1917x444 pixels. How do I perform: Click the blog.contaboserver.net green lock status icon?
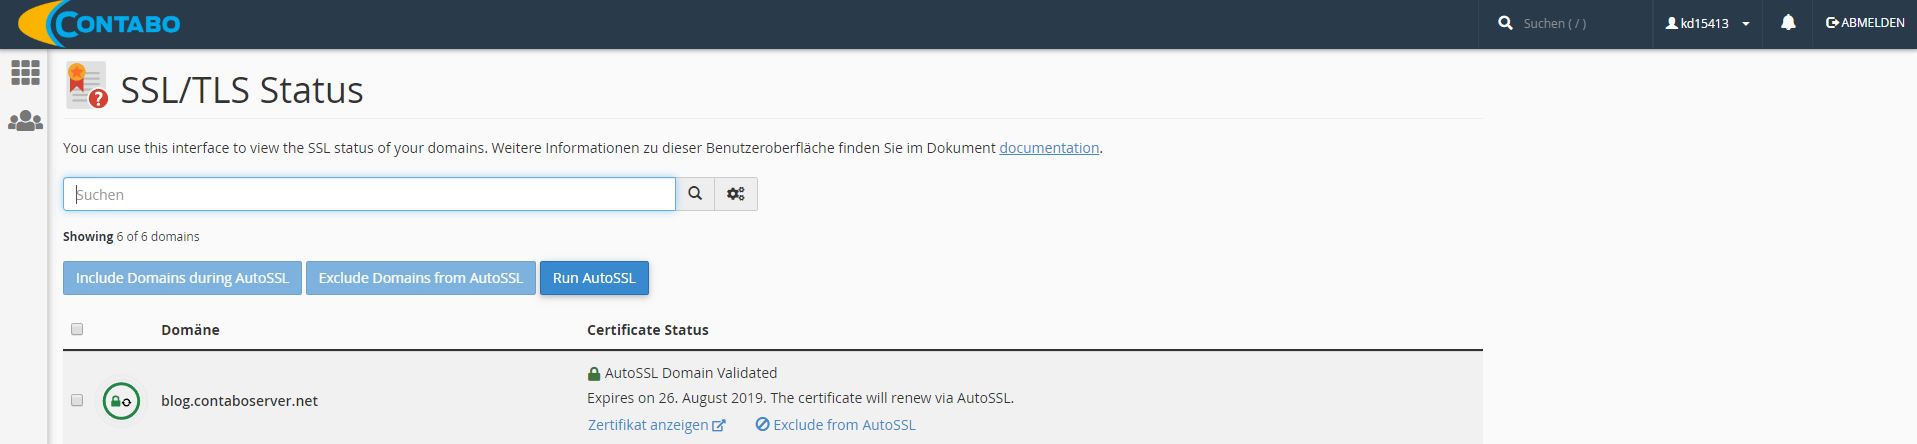pos(121,401)
